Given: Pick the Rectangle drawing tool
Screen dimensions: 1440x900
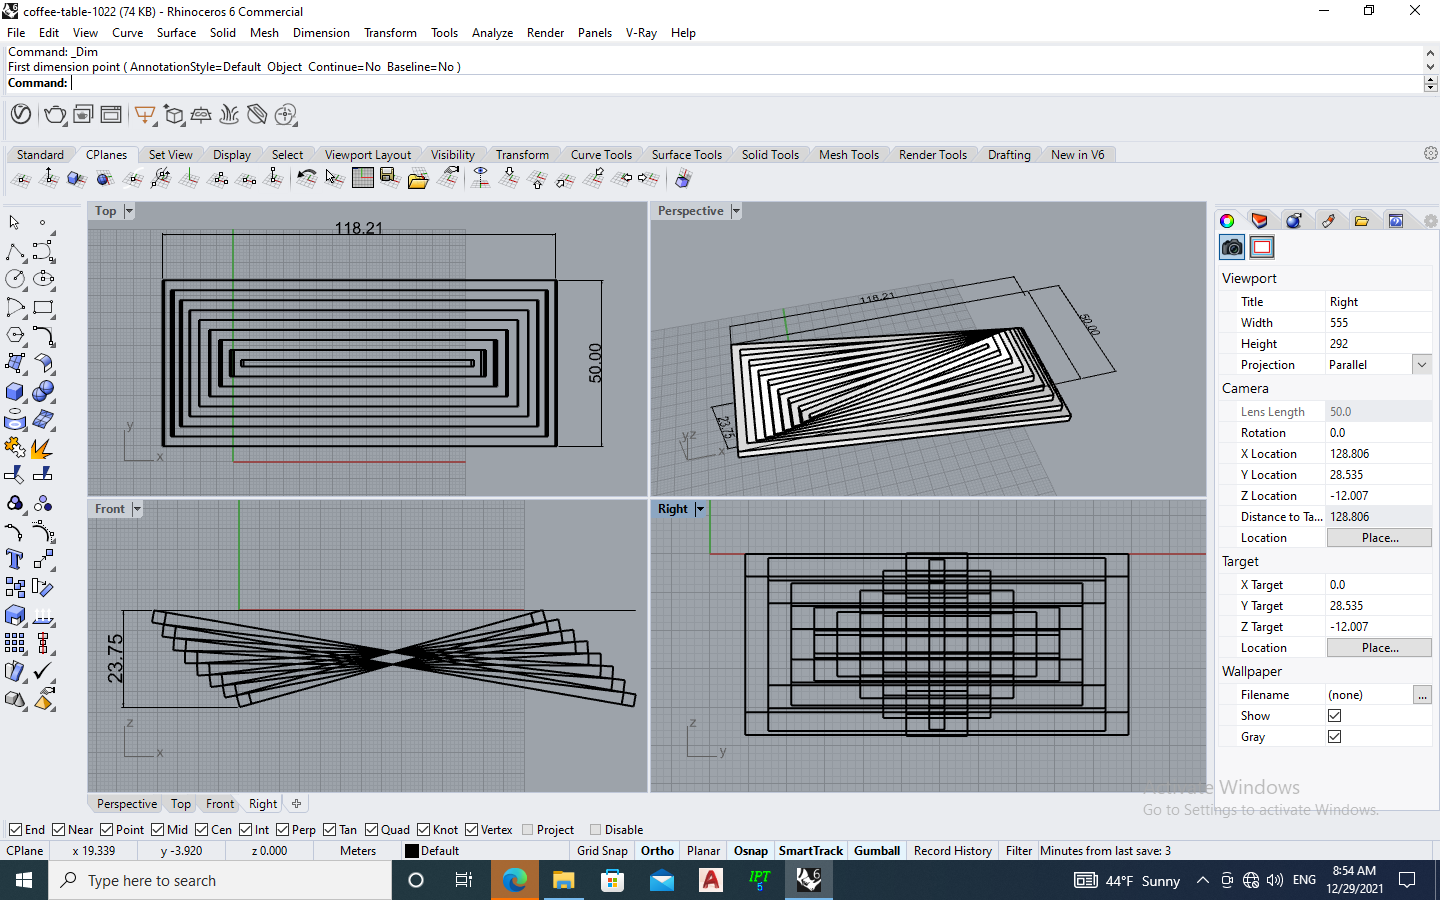Looking at the screenshot, I should [43, 307].
